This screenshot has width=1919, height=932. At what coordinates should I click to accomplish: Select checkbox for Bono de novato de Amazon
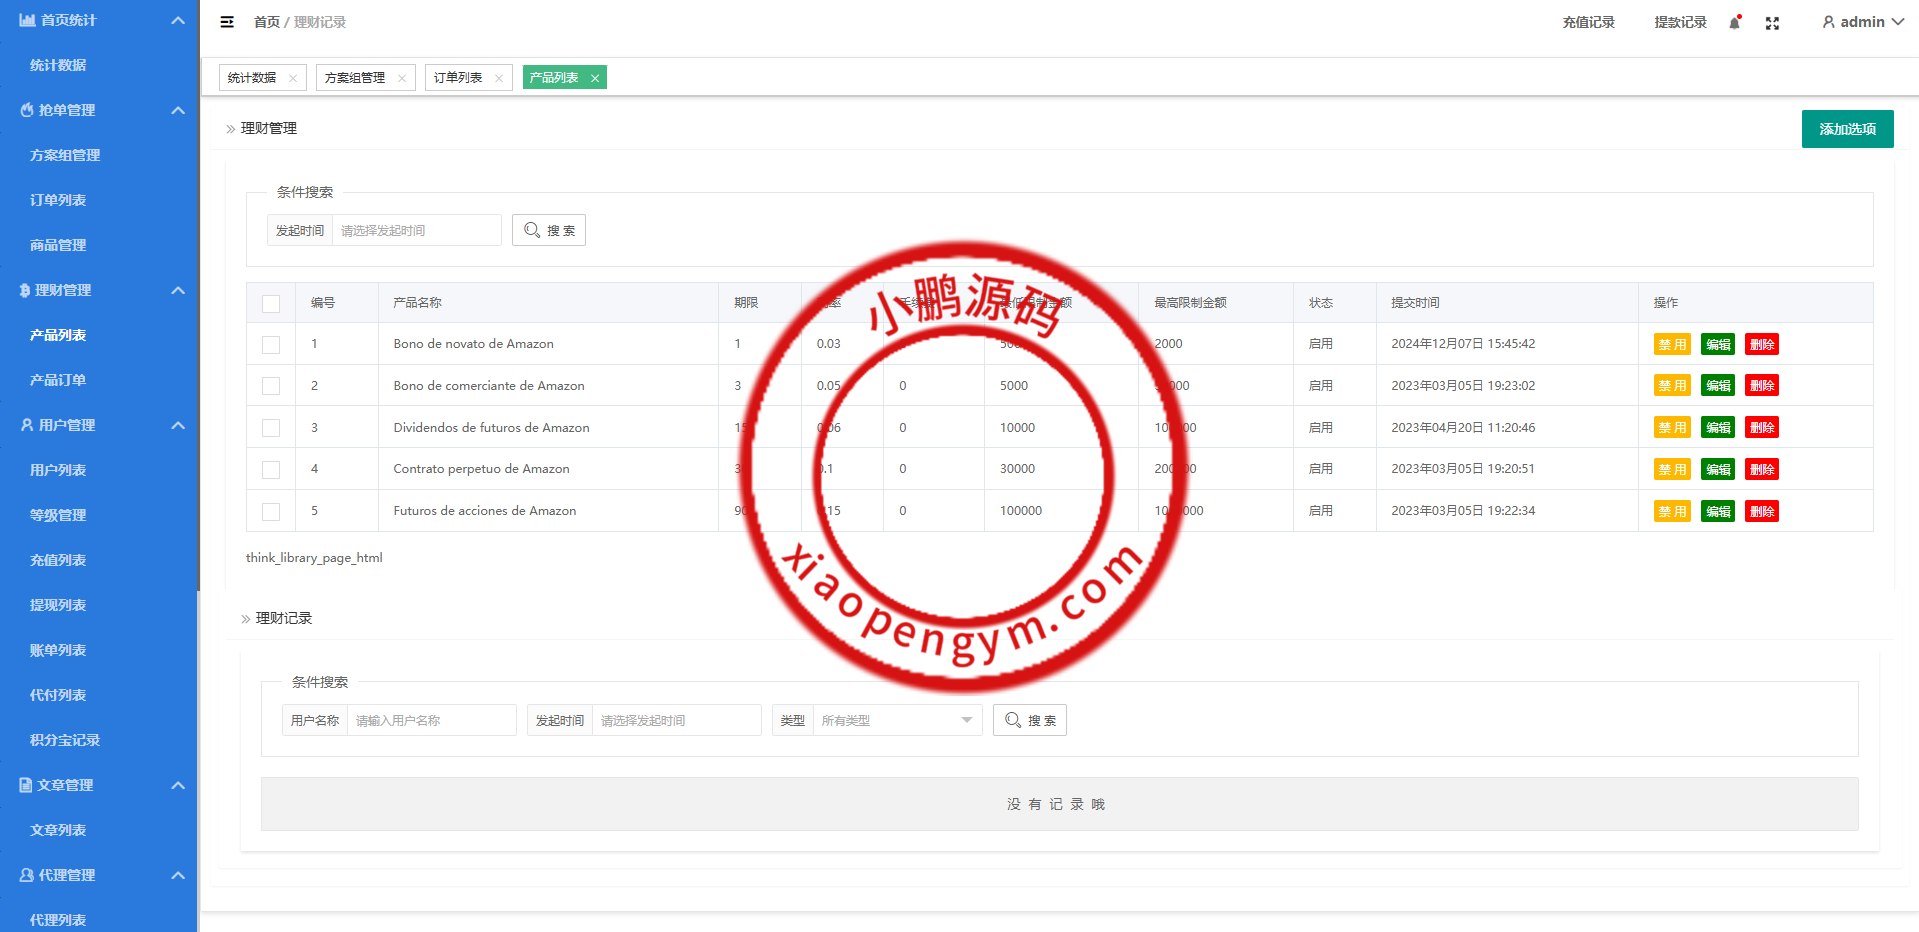[271, 344]
